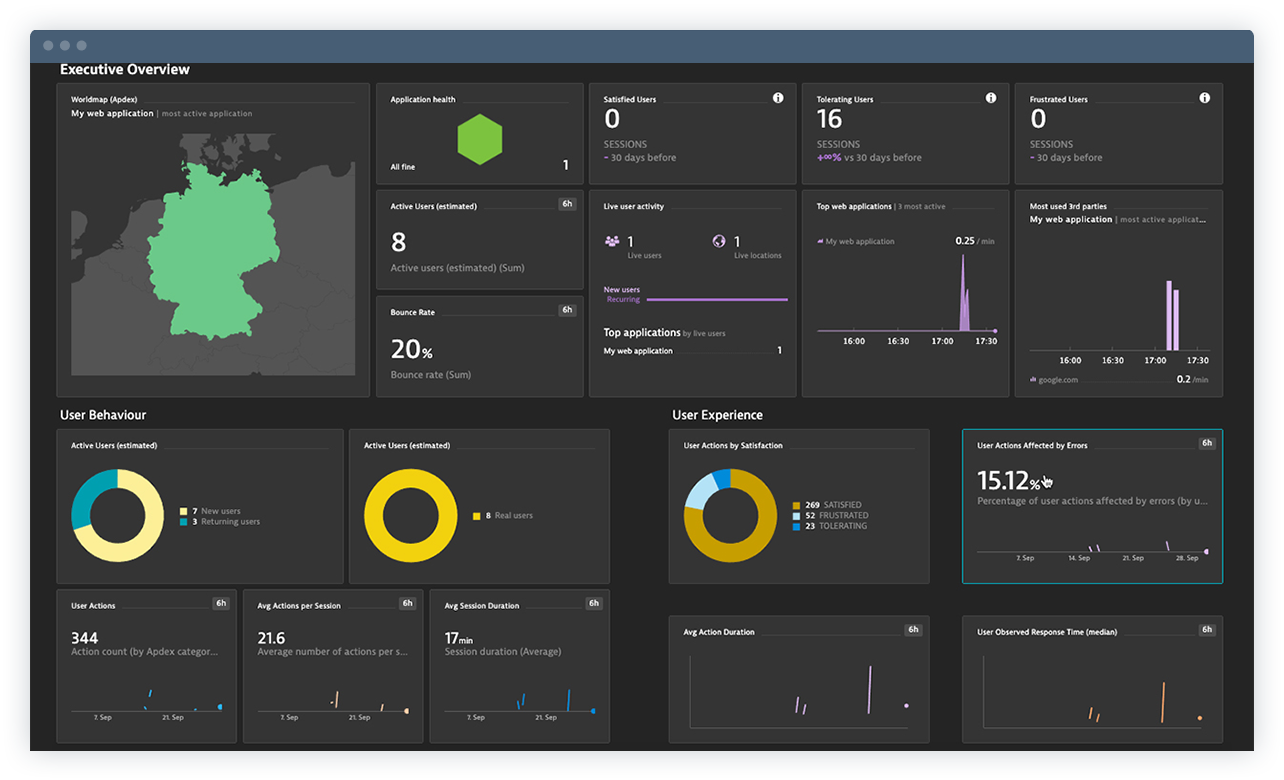
Task: Click the User Experience section header
Action: 716,414
